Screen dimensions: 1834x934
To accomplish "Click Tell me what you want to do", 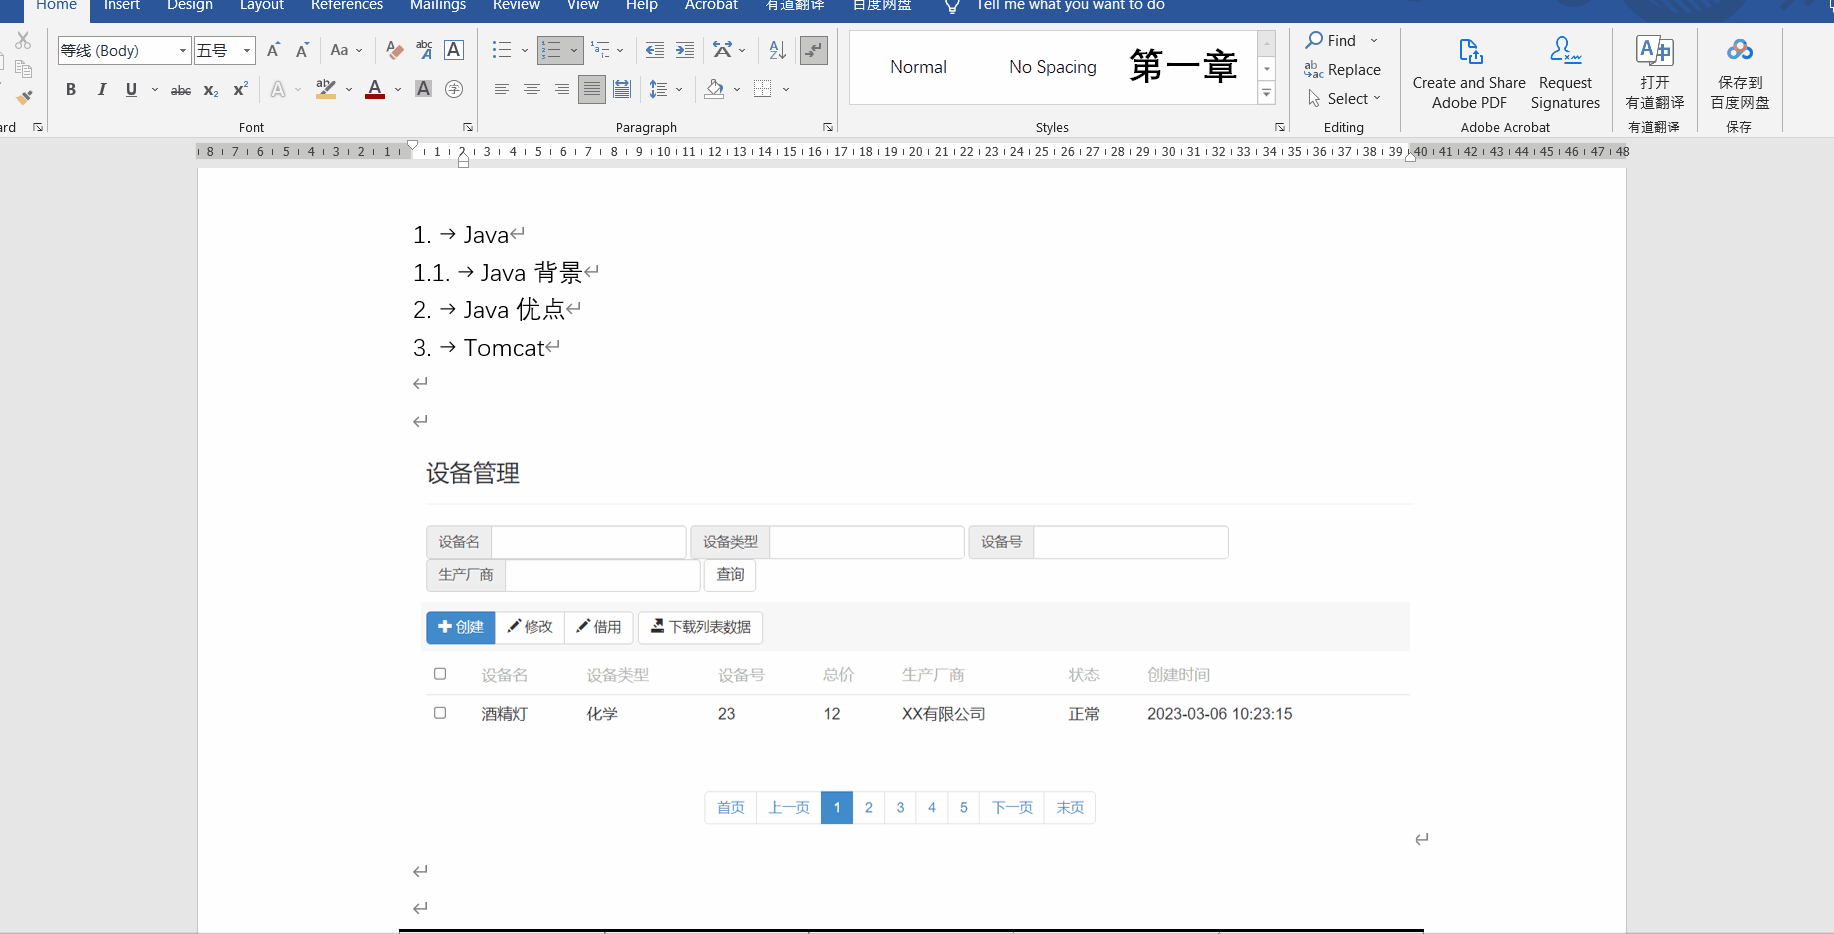I will pyautogui.click(x=1070, y=6).
